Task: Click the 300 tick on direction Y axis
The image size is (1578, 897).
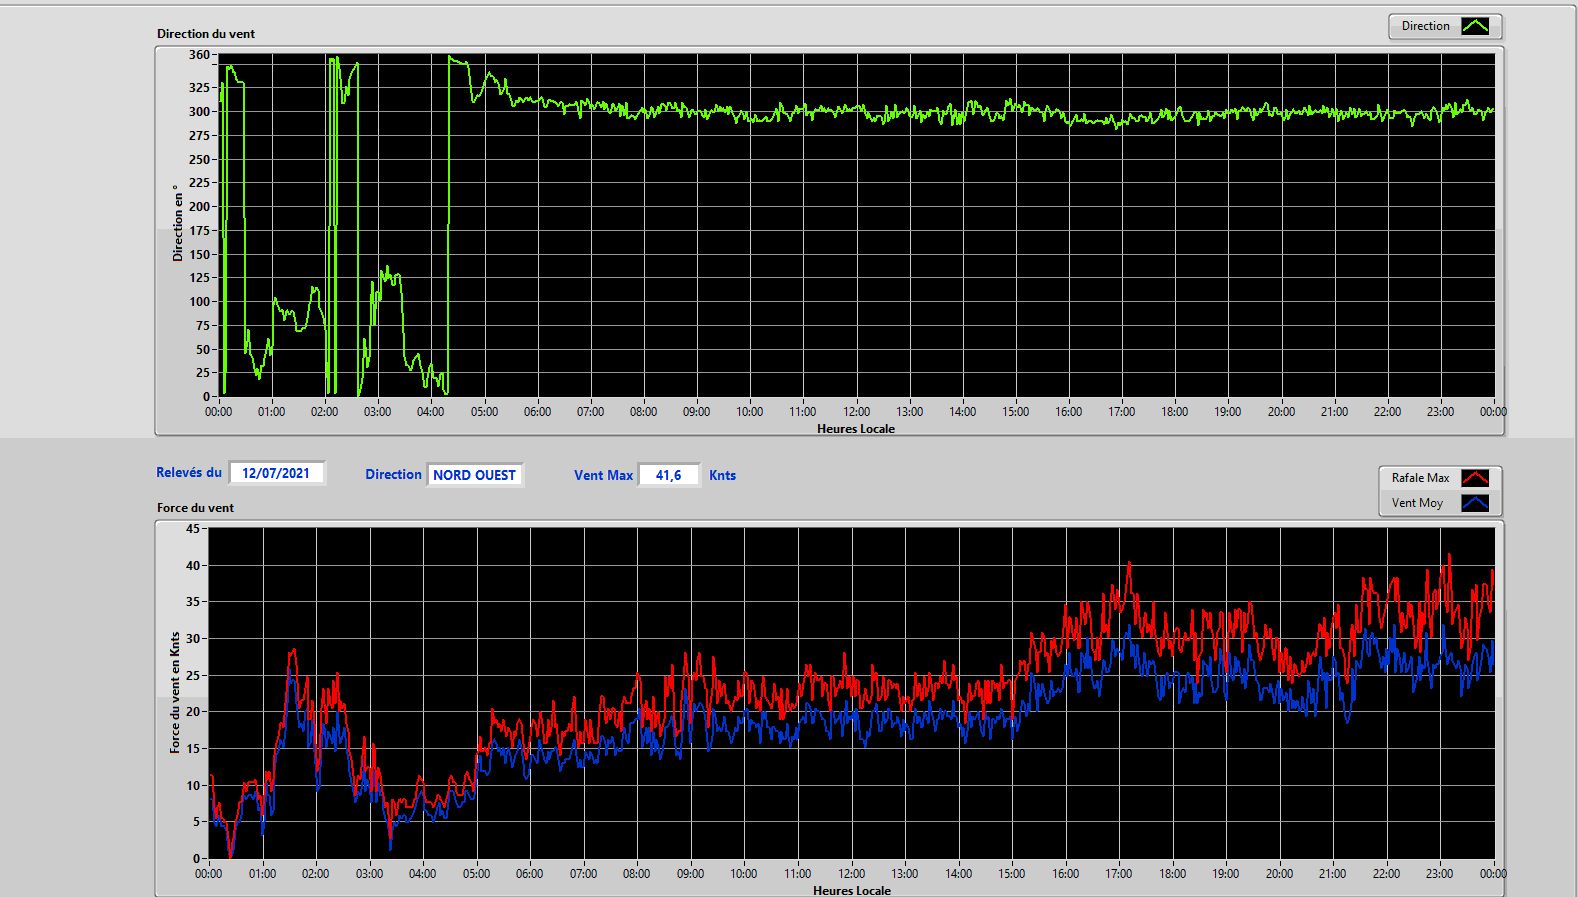Action: 199,111
